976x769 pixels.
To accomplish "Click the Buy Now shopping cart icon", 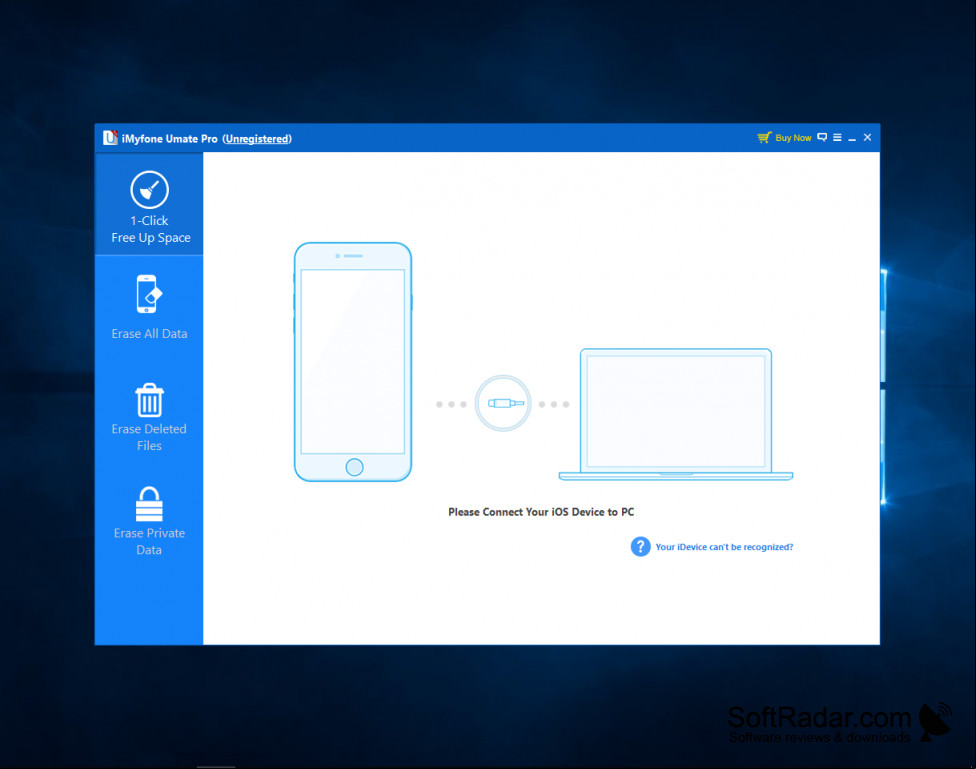I will pyautogui.click(x=764, y=138).
